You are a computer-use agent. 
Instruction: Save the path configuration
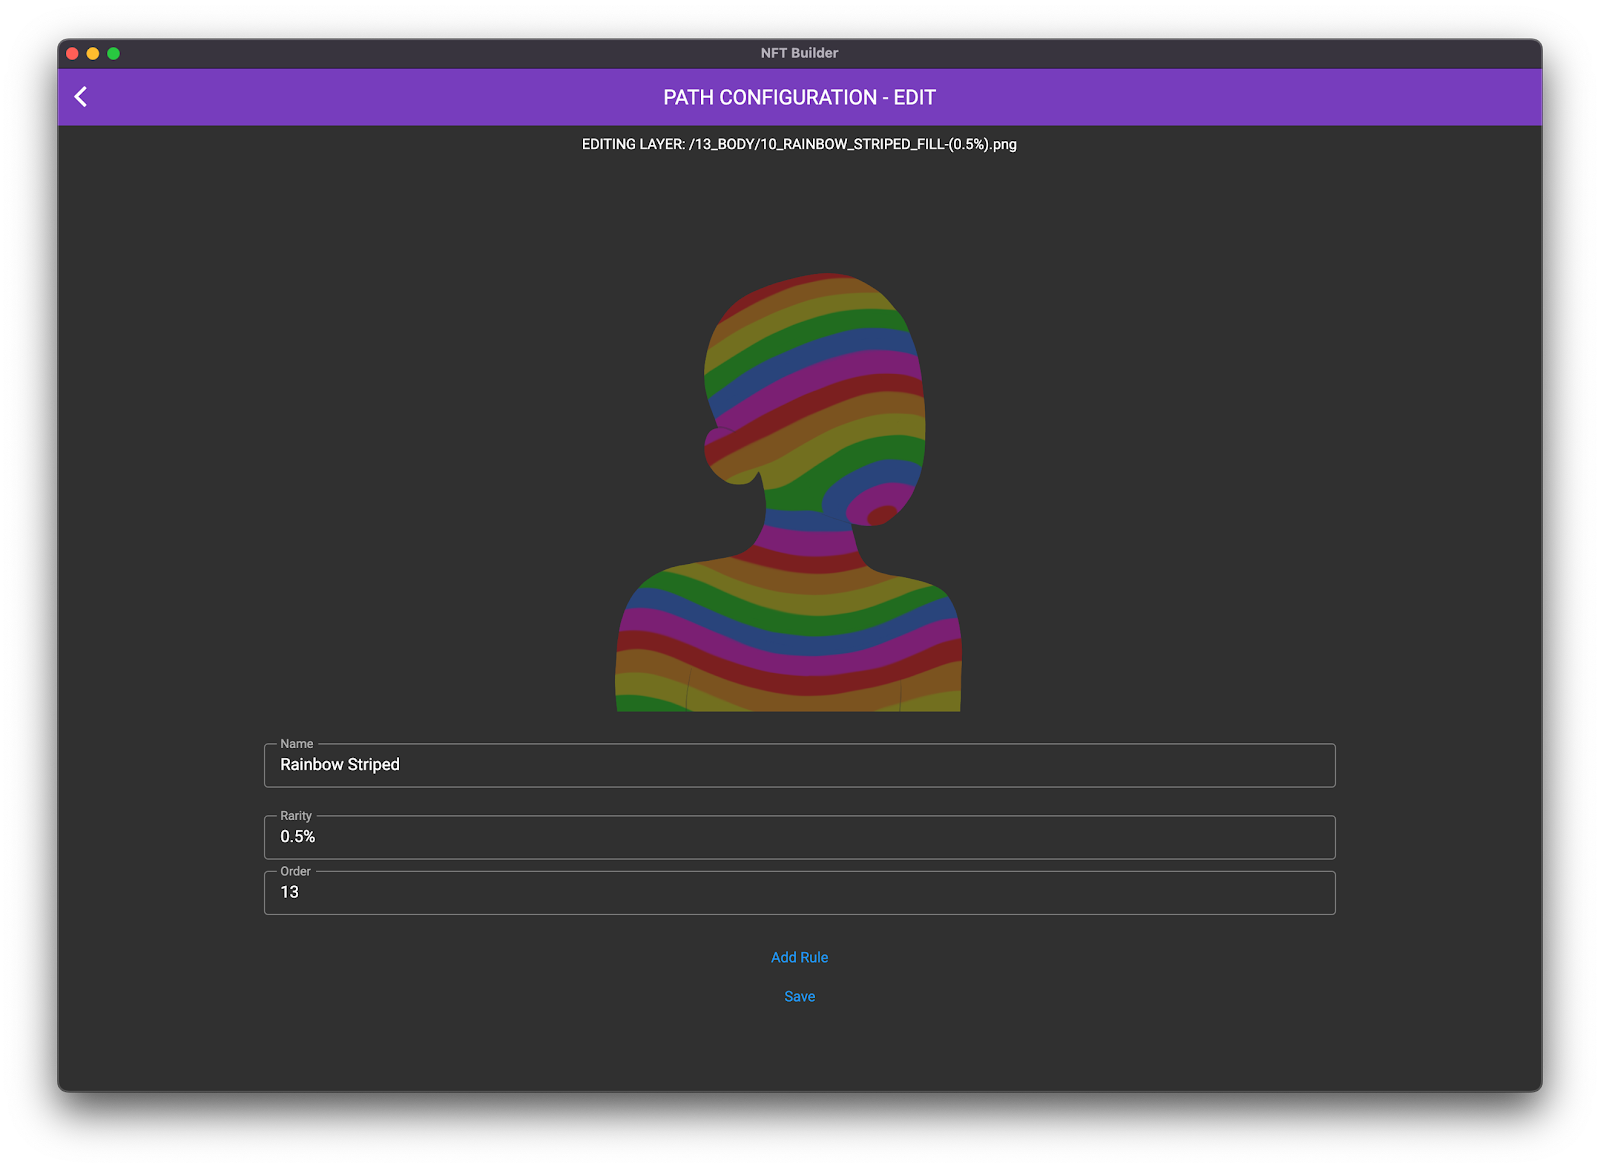tap(799, 996)
